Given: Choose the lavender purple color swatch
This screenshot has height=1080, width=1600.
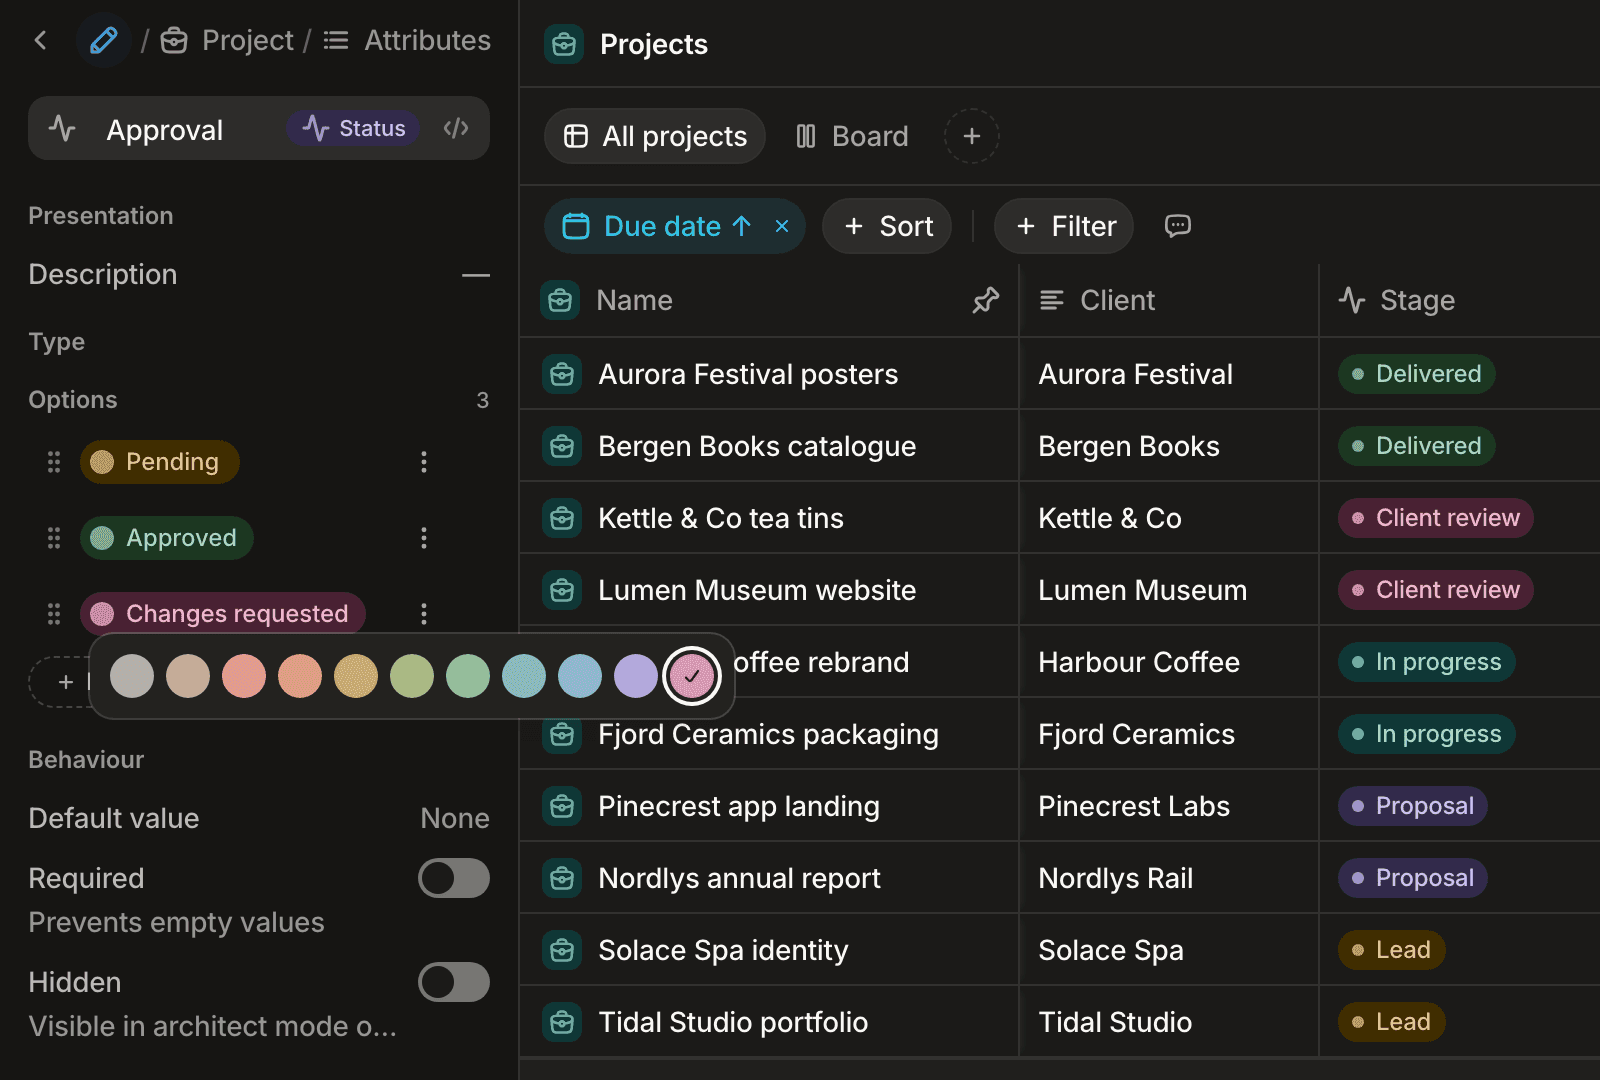Looking at the screenshot, I should pos(636,676).
